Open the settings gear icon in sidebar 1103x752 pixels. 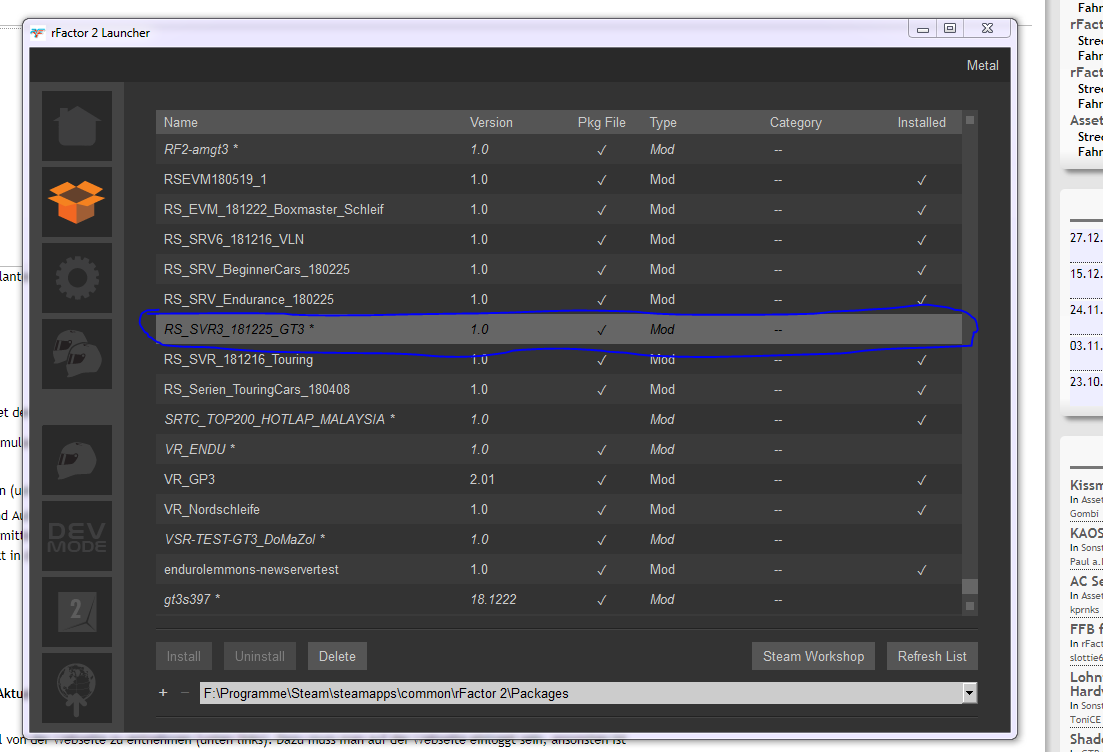tap(77, 277)
